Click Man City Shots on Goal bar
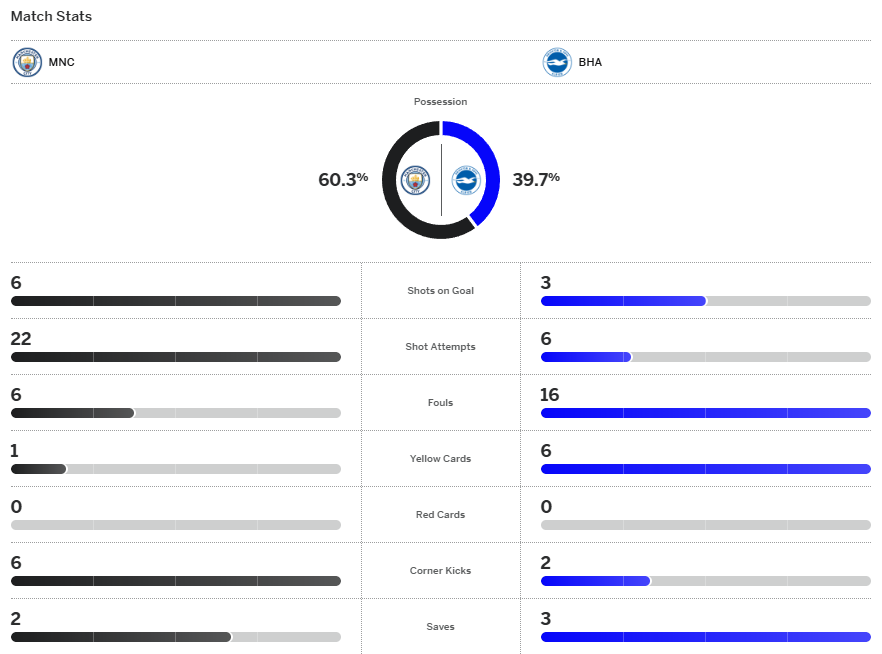 (x=175, y=301)
